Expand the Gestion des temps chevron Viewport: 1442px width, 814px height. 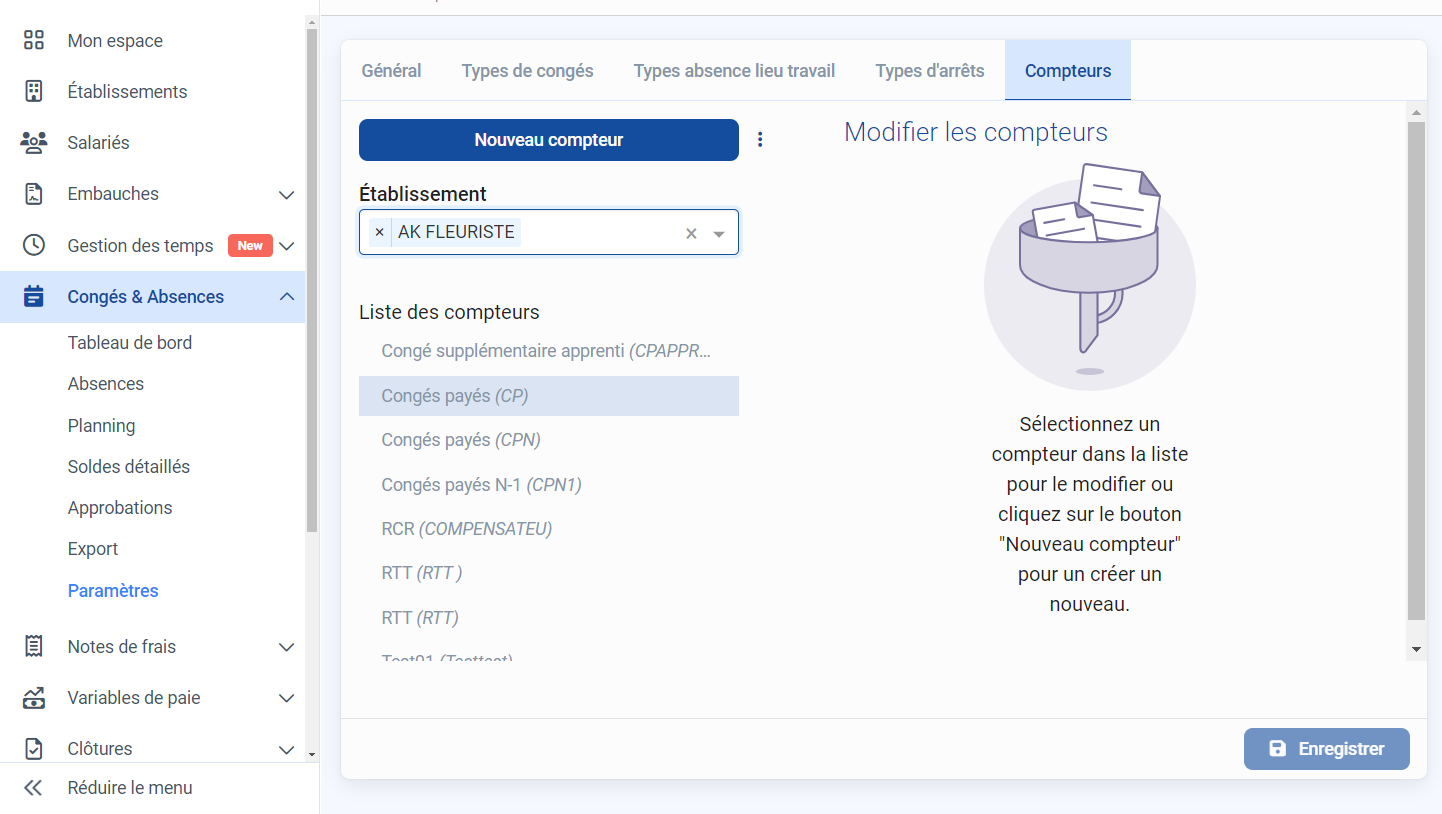click(x=286, y=246)
